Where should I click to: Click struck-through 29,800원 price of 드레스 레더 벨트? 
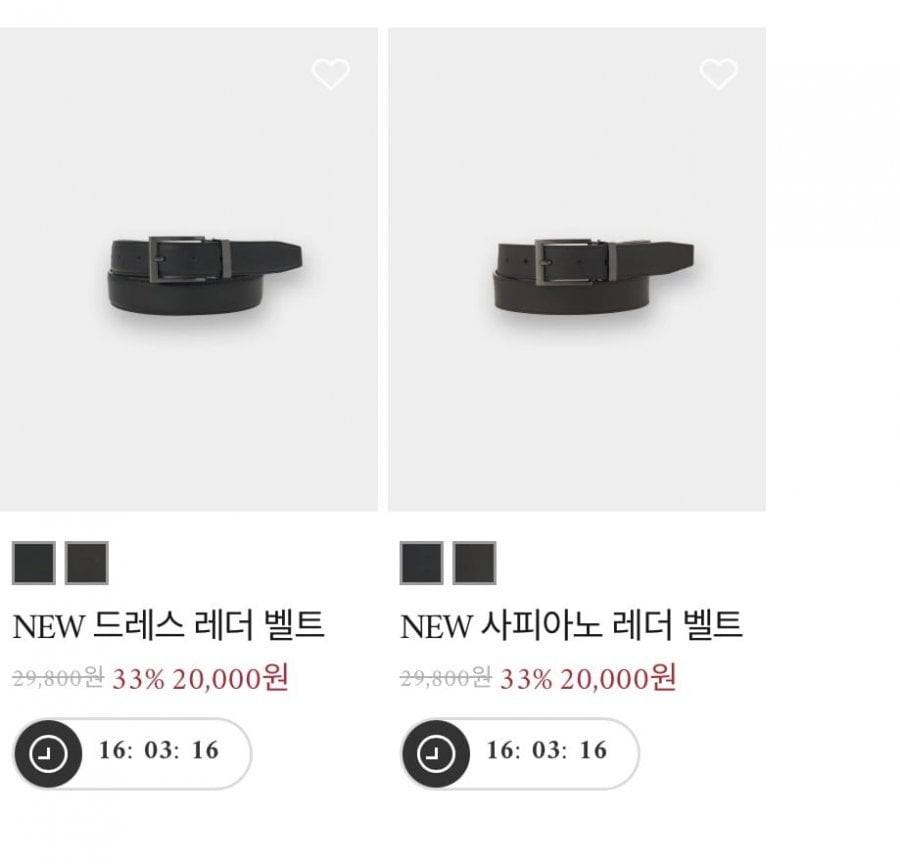[58, 678]
